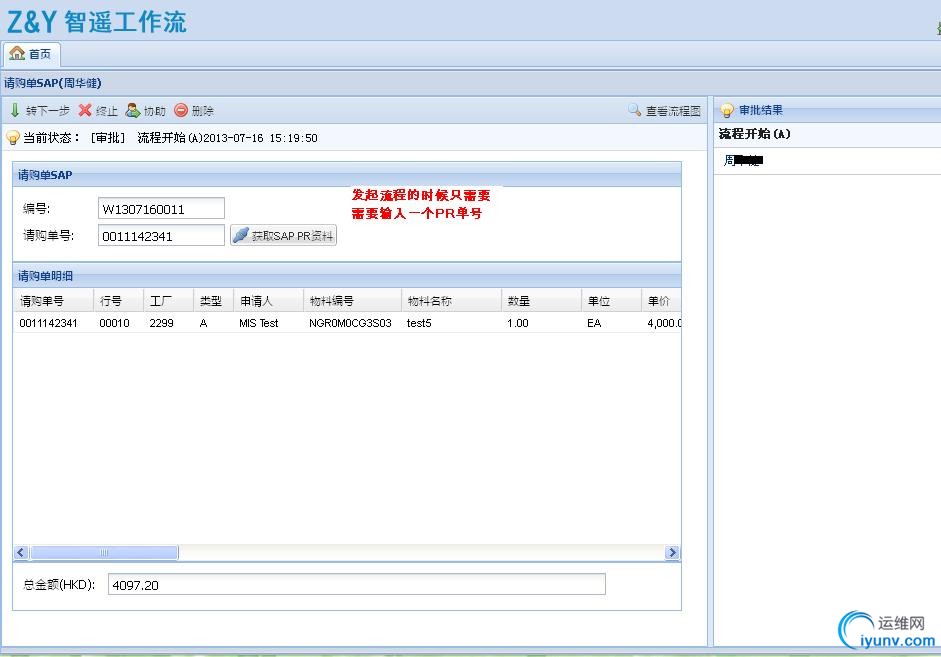Select quantity cell 1.00

click(517, 323)
